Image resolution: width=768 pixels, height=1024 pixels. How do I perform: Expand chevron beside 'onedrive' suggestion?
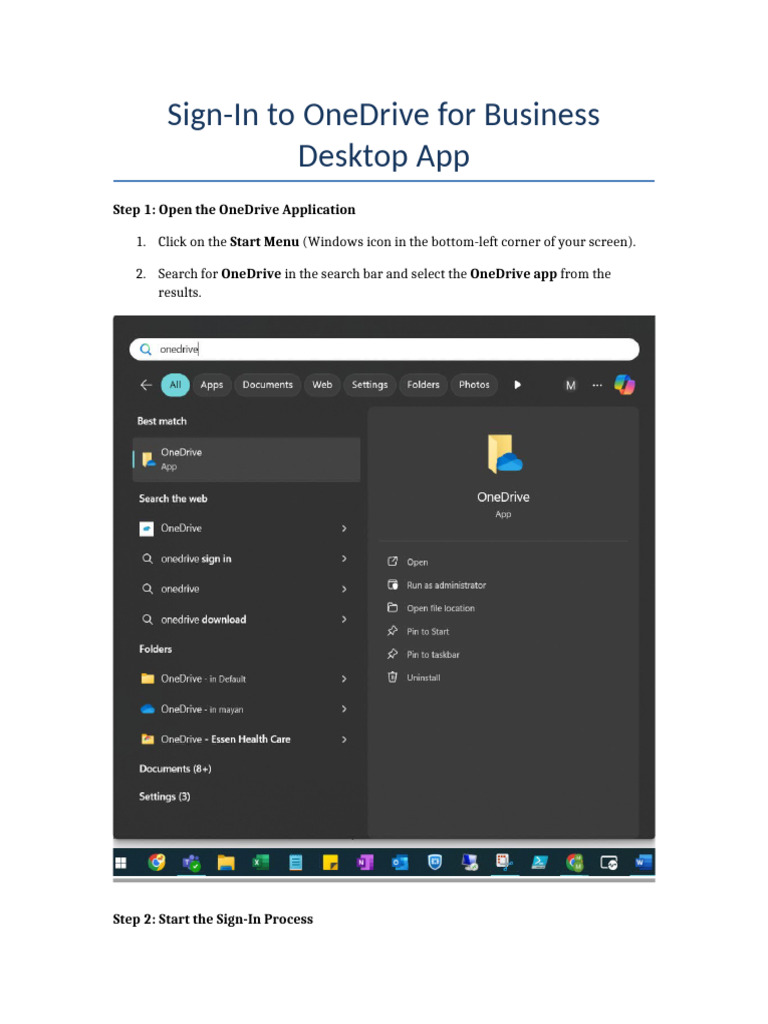pyautogui.click(x=344, y=589)
